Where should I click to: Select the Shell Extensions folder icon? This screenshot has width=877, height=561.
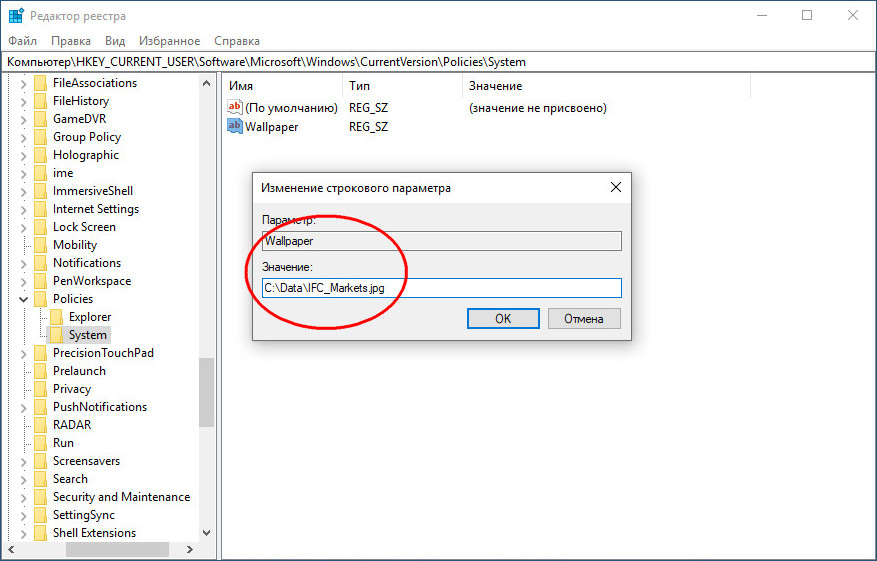tap(40, 533)
